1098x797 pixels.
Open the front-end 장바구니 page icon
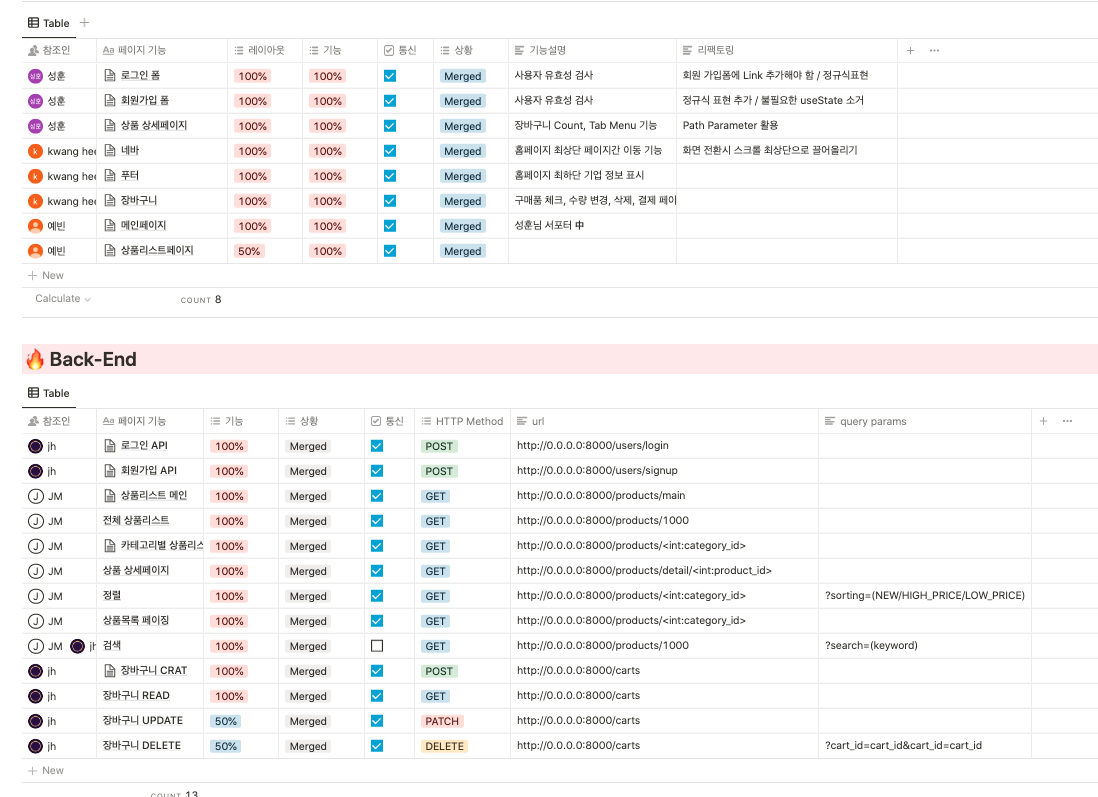(109, 200)
